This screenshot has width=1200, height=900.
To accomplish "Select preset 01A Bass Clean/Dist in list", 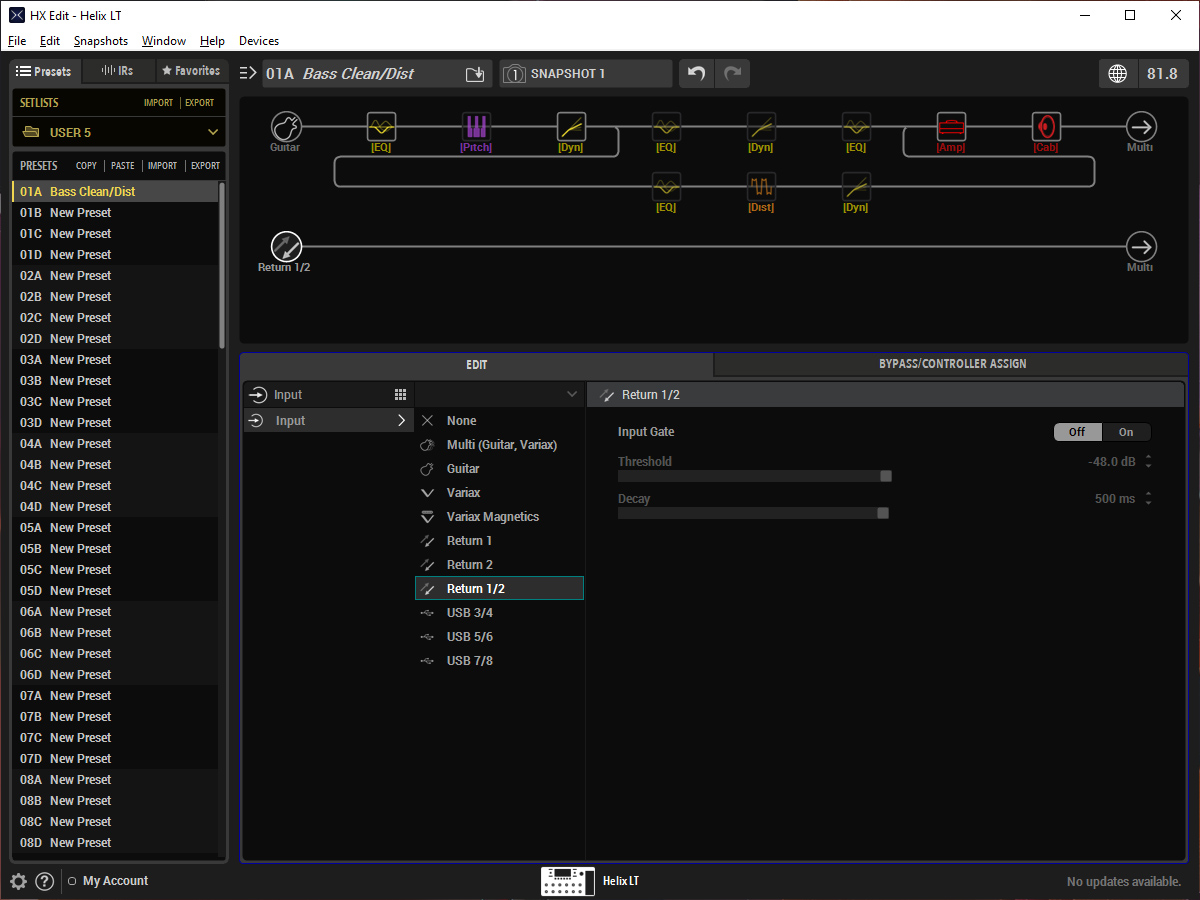I will [115, 192].
